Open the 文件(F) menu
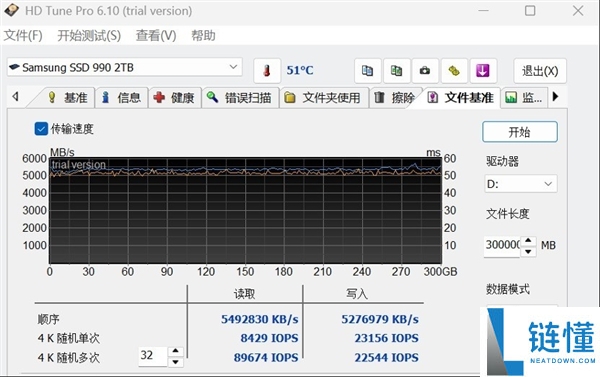 pyautogui.click(x=23, y=36)
